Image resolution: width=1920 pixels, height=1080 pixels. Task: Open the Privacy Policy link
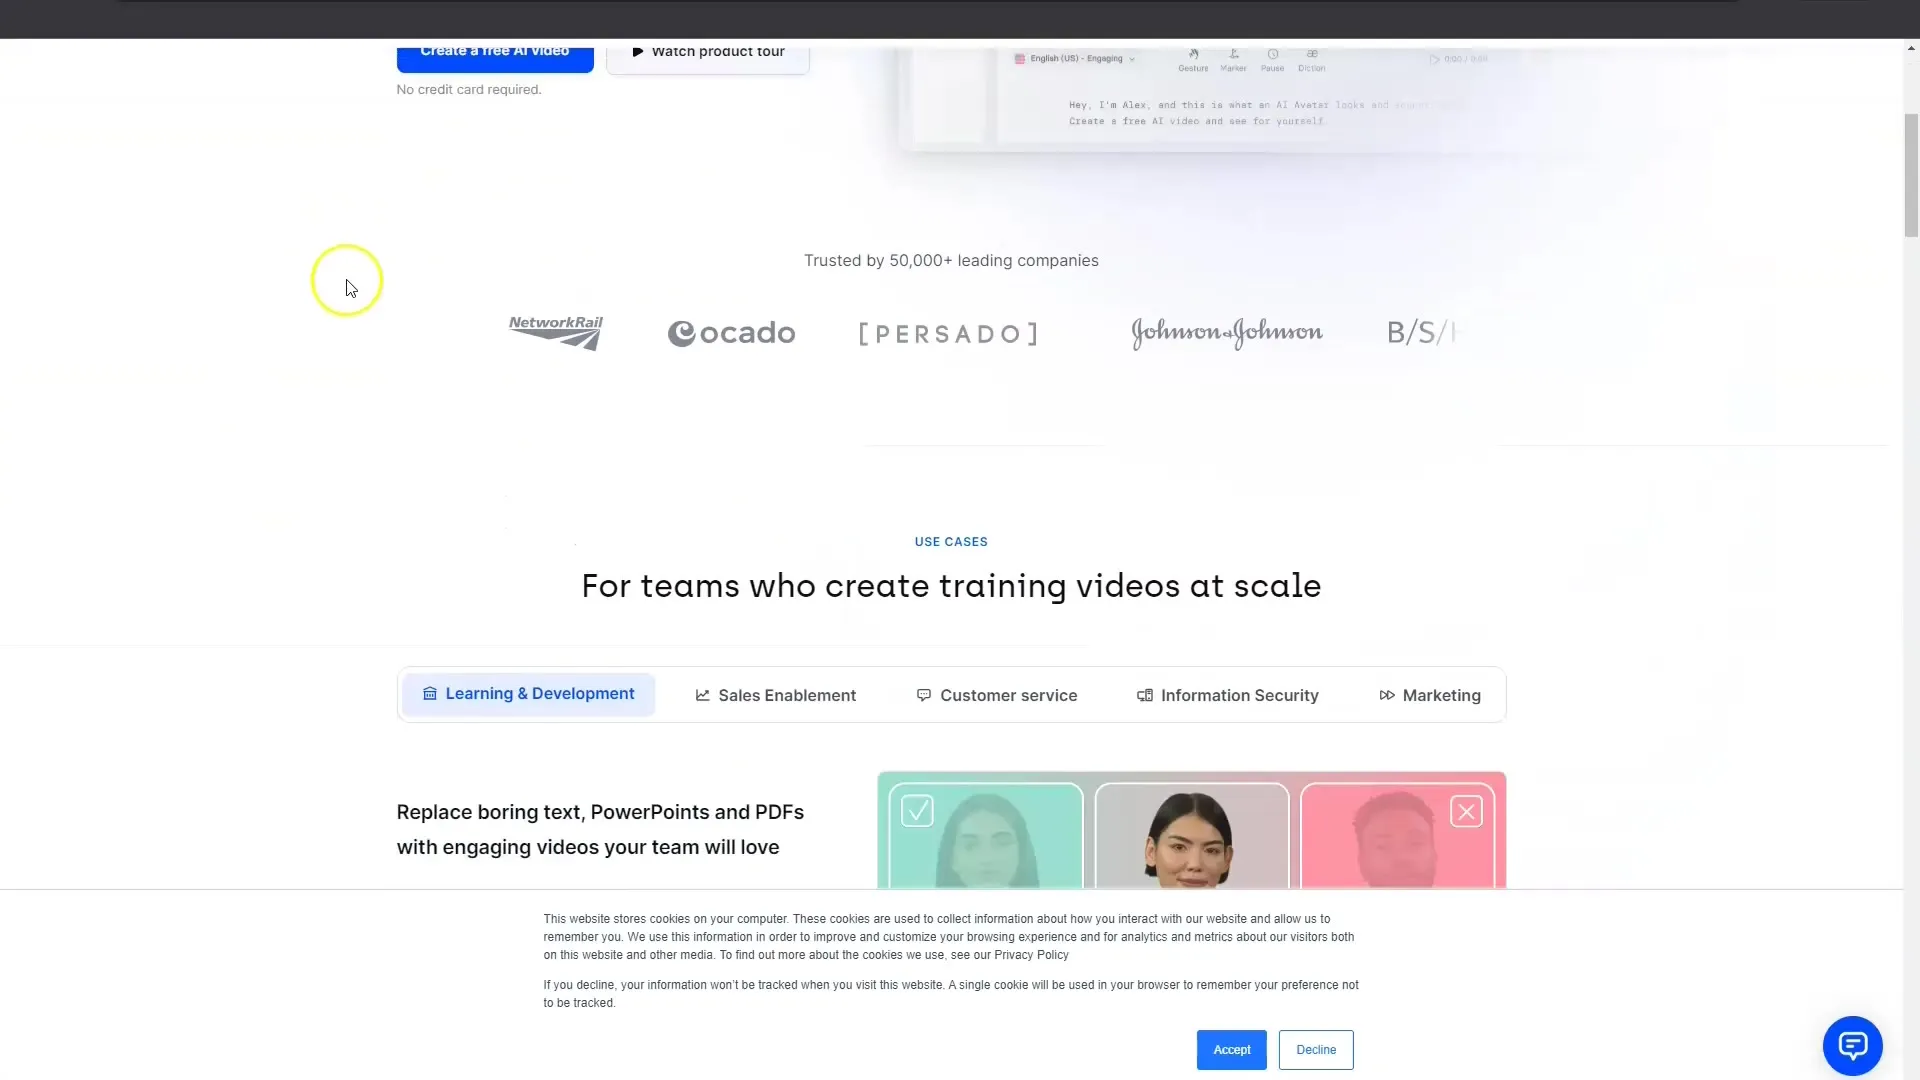tap(1033, 955)
